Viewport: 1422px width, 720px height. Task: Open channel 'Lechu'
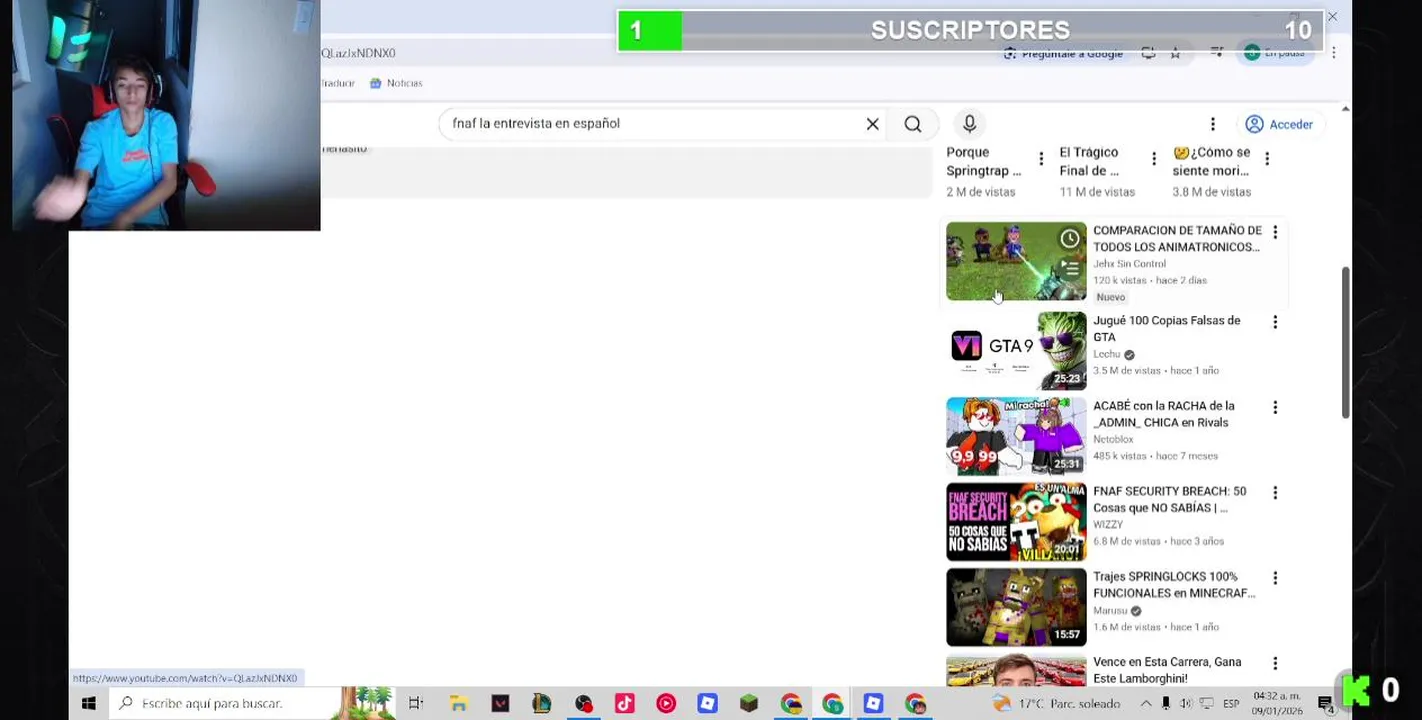pyautogui.click(x=1106, y=354)
